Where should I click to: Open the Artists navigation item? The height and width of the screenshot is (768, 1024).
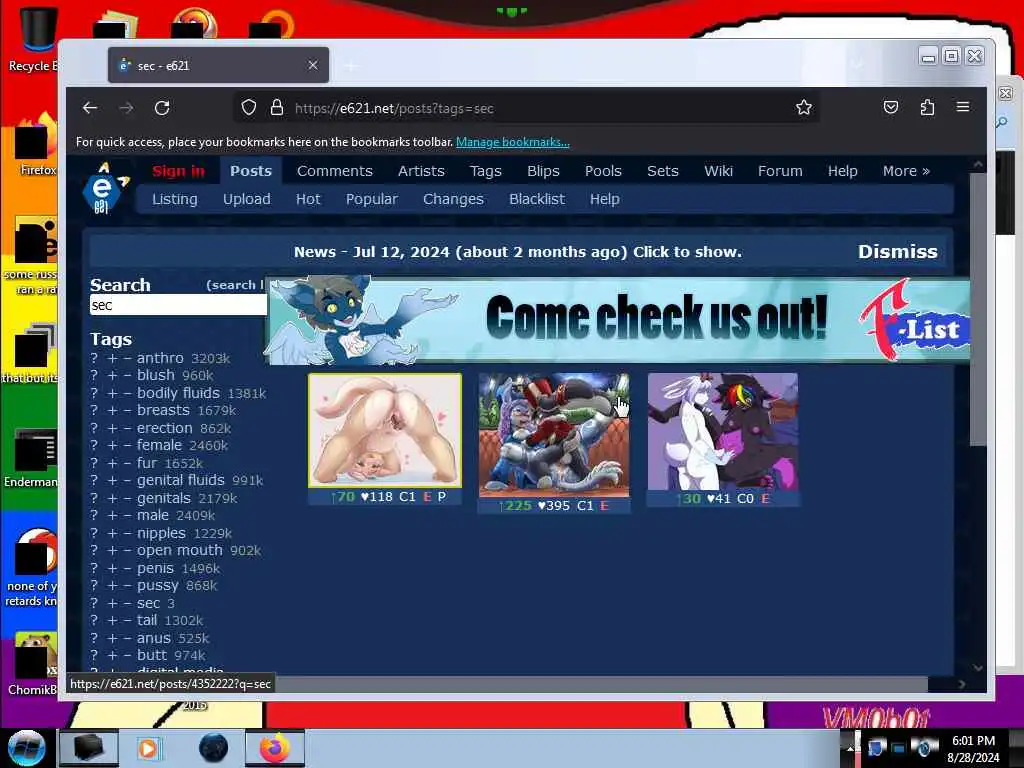click(x=421, y=171)
